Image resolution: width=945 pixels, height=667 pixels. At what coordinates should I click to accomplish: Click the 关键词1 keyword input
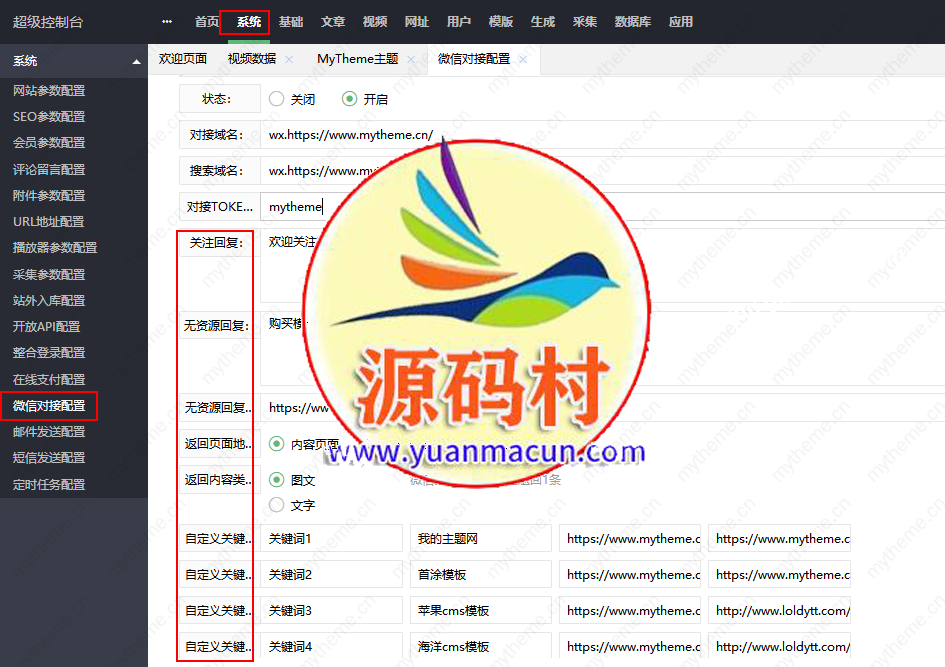(x=330, y=538)
